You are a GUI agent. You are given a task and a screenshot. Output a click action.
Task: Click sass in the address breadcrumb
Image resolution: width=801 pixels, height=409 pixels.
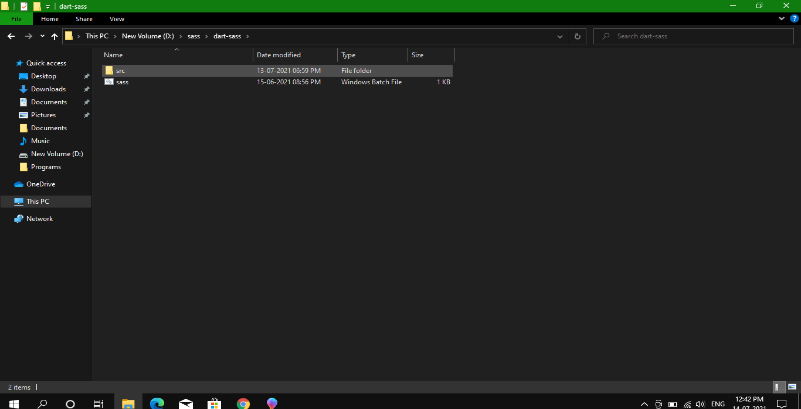pos(194,36)
